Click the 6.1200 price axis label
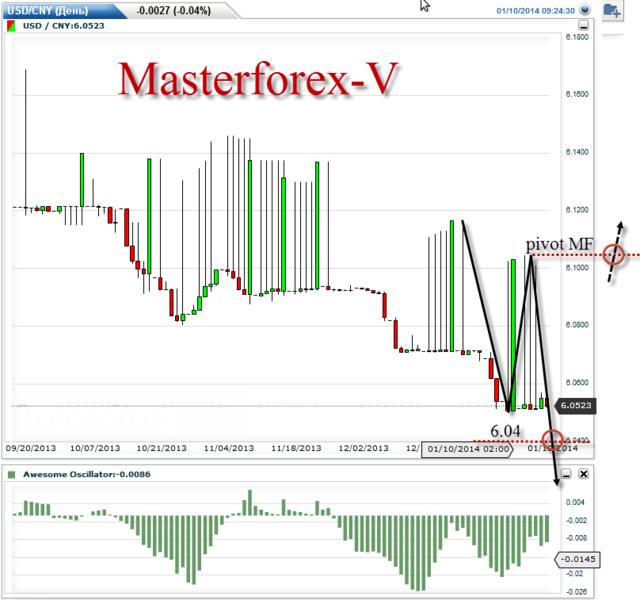Screen dimensions: 640x600 pyautogui.click(x=577, y=210)
